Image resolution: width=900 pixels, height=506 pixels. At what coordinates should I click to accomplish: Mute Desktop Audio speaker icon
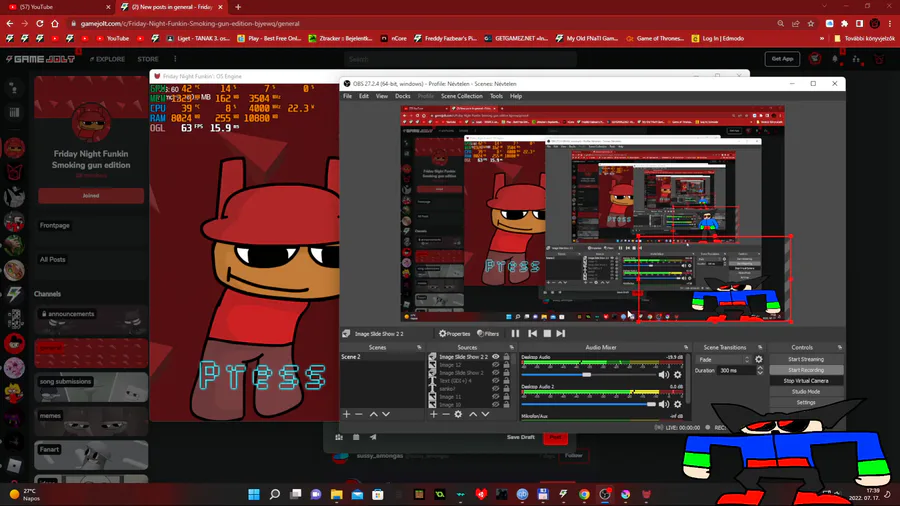664,375
